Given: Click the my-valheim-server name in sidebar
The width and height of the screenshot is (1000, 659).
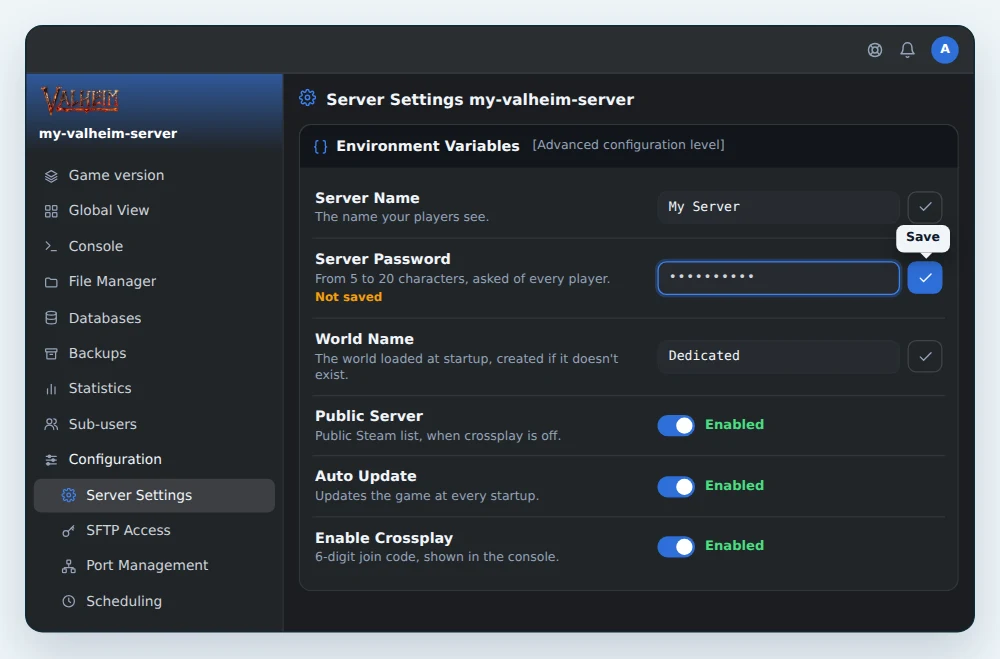Looking at the screenshot, I should [x=108, y=133].
